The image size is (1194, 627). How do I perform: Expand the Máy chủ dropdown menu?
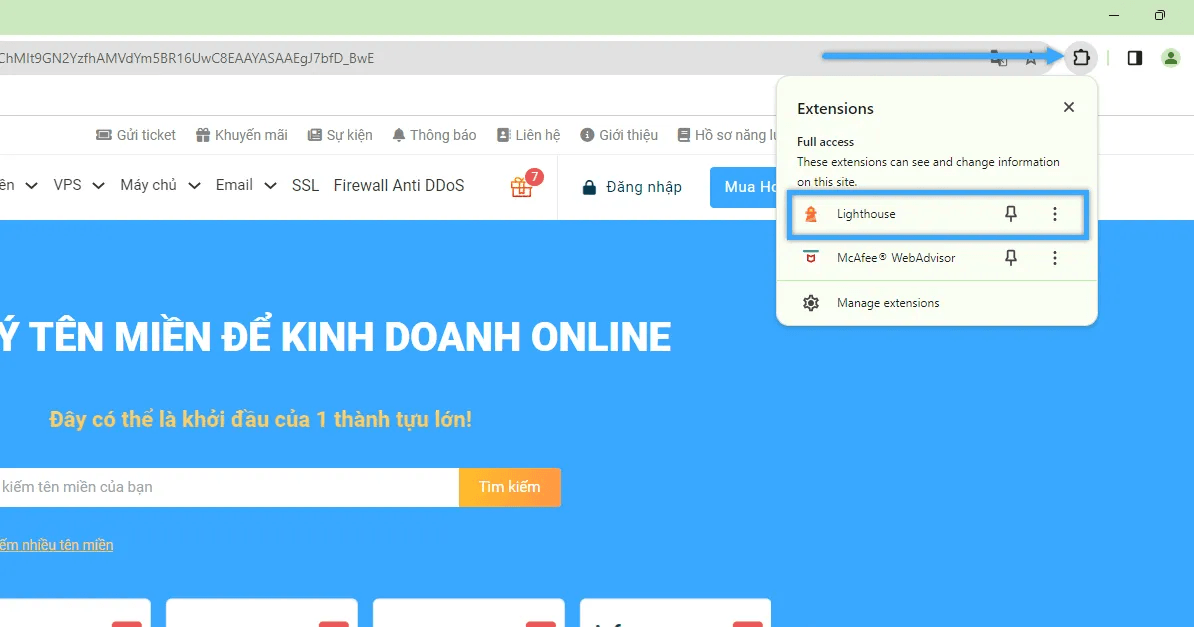[x=160, y=185]
